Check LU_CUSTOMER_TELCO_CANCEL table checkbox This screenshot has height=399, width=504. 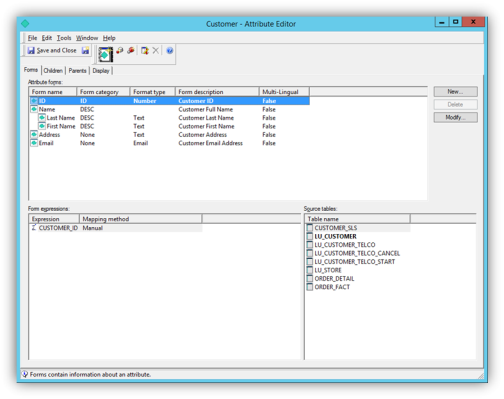[x=310, y=253]
